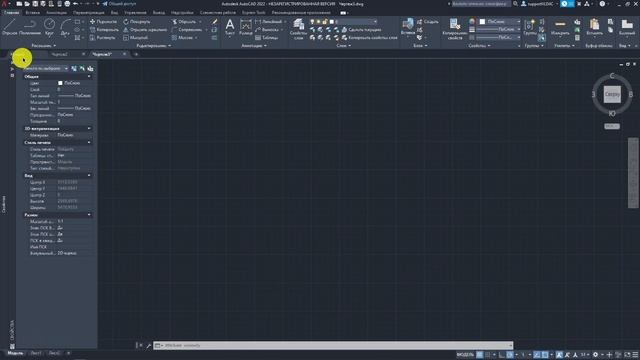
Task: Toggle ortho mode in status bar
Action: (x=502, y=355)
